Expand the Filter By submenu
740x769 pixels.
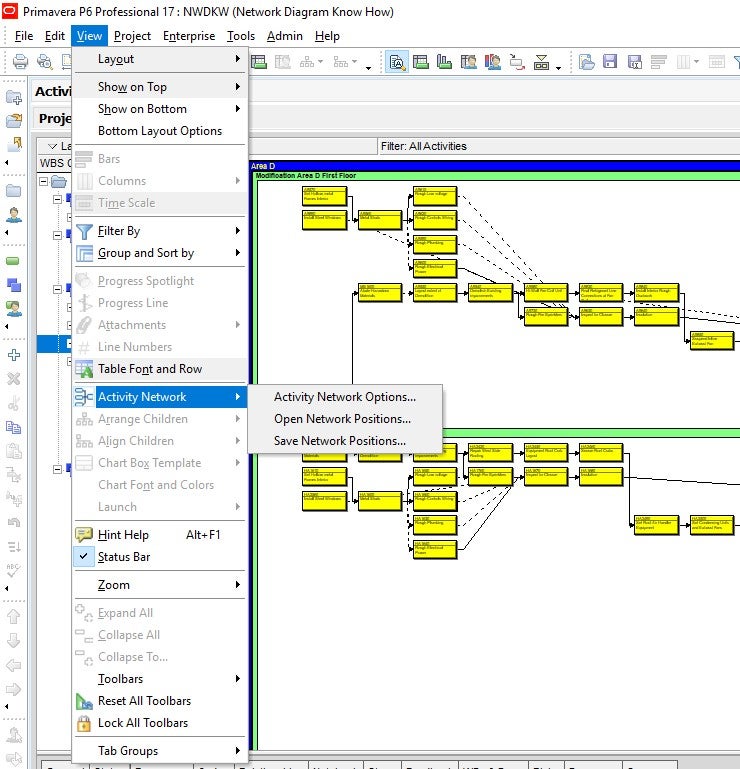[160, 231]
